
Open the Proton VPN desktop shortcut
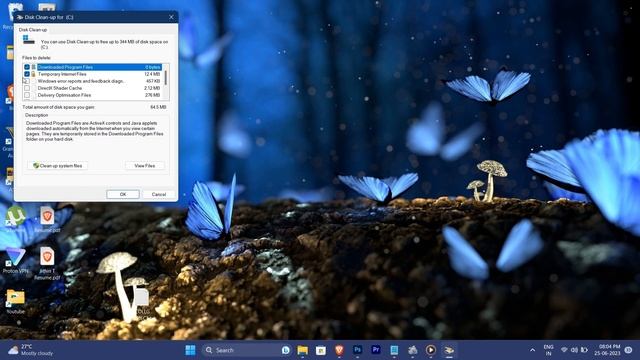click(x=16, y=260)
